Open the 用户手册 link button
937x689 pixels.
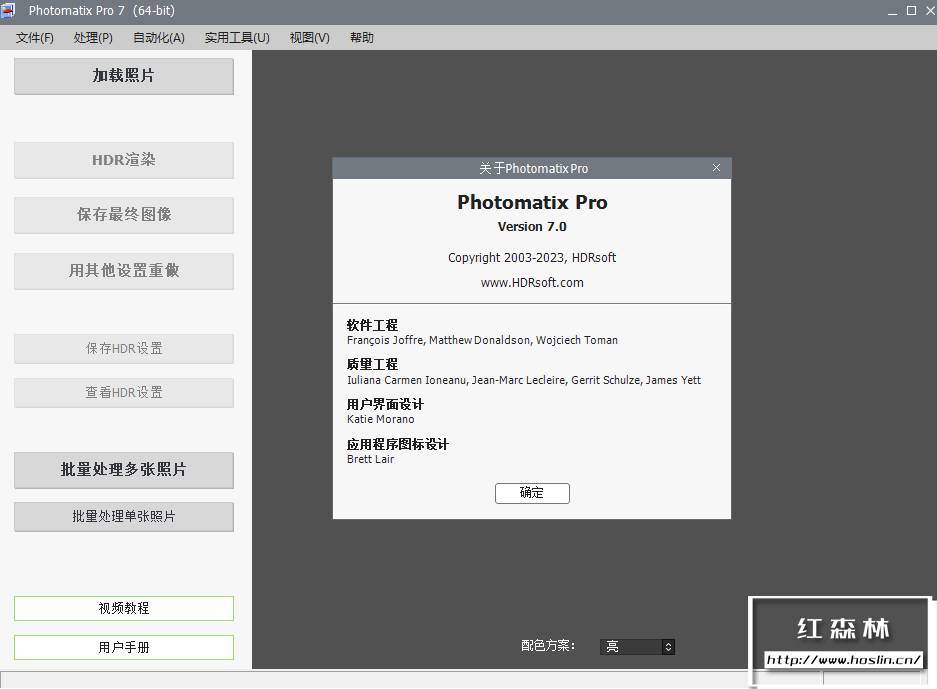[124, 647]
